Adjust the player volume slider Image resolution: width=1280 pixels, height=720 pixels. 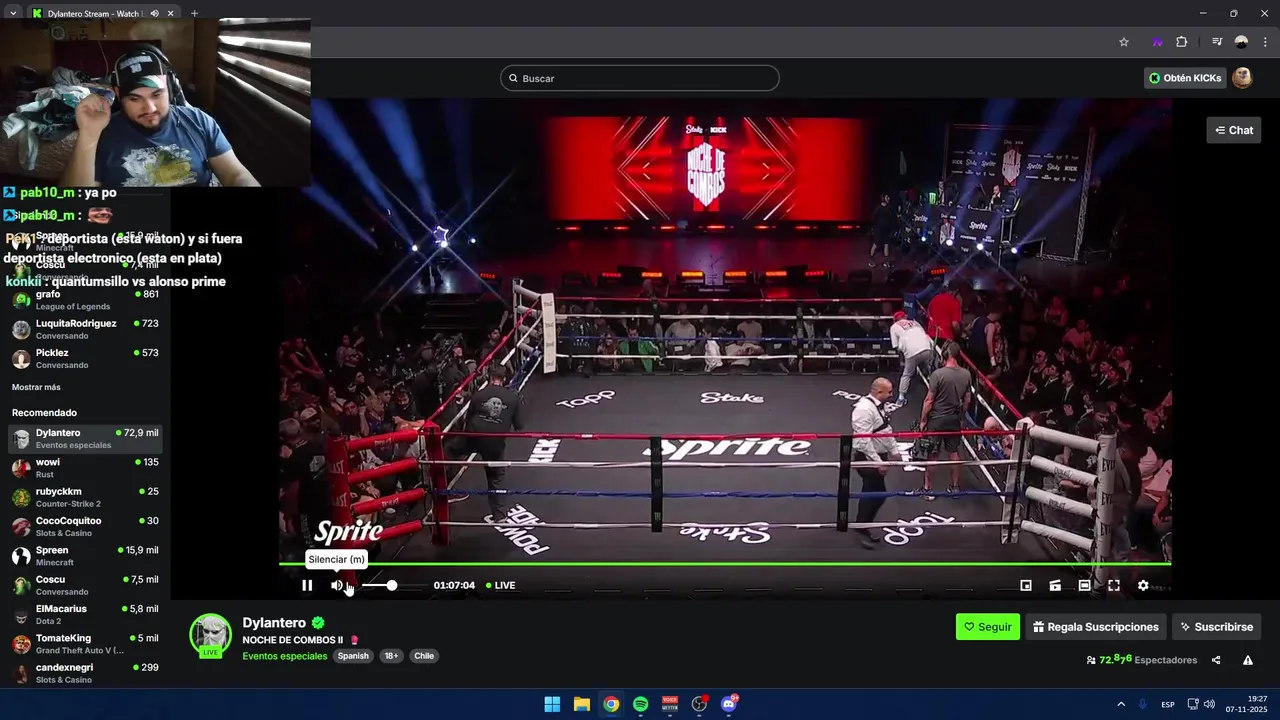(x=392, y=585)
